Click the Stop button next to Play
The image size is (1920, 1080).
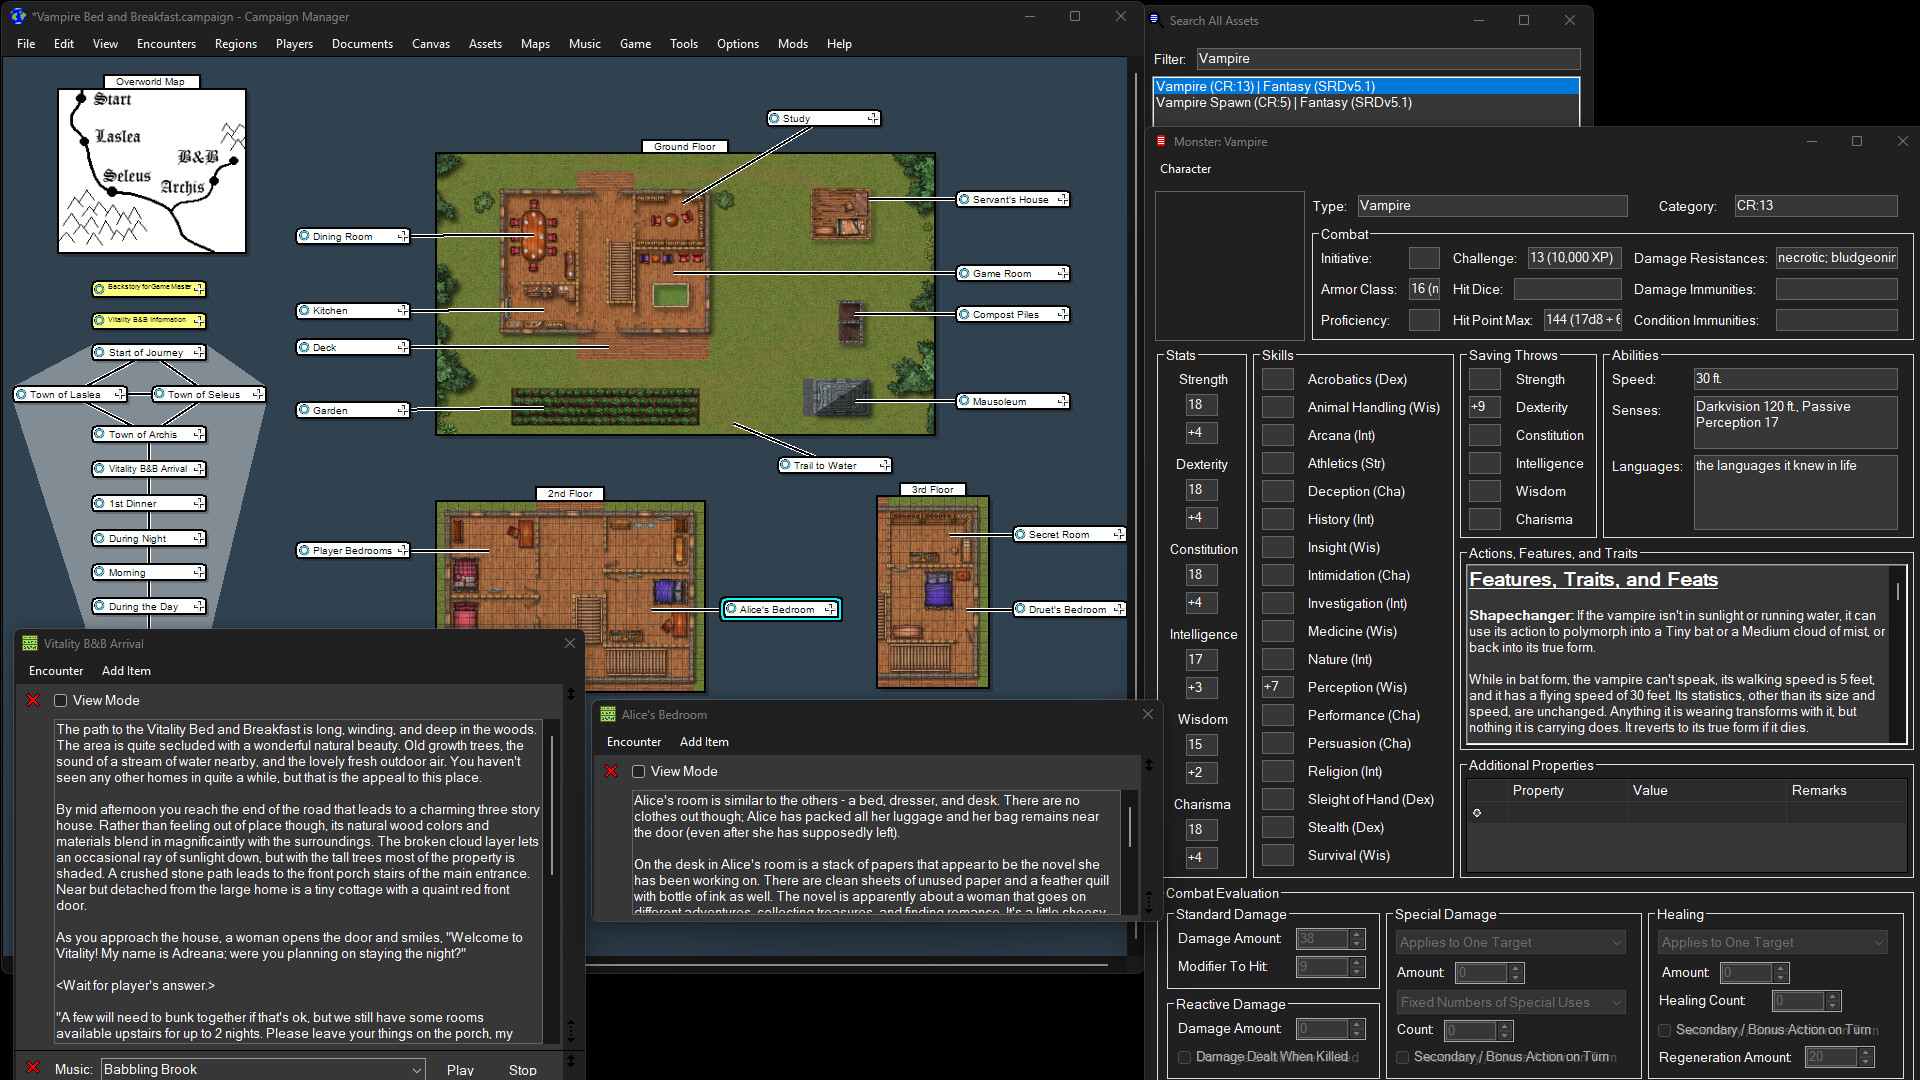pyautogui.click(x=523, y=1069)
